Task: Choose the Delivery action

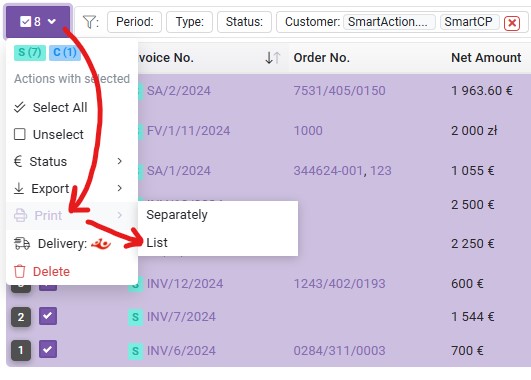Action: (72, 244)
